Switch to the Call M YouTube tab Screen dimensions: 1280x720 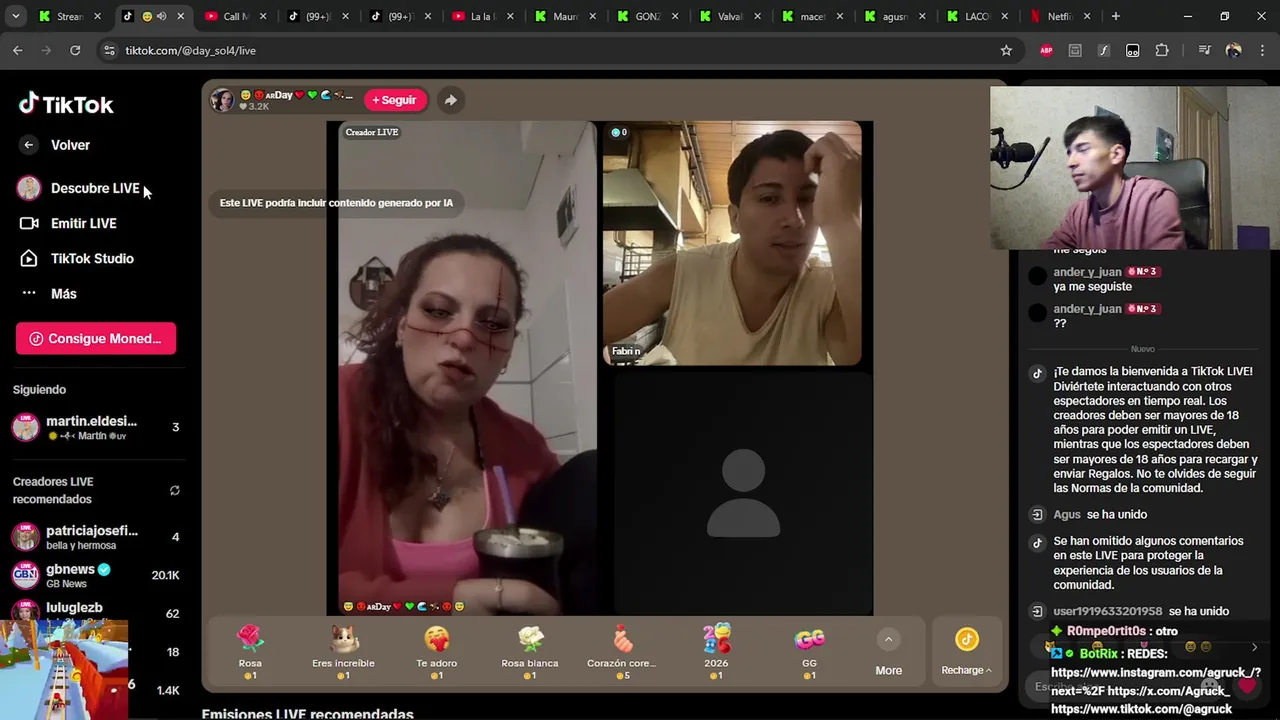point(237,16)
